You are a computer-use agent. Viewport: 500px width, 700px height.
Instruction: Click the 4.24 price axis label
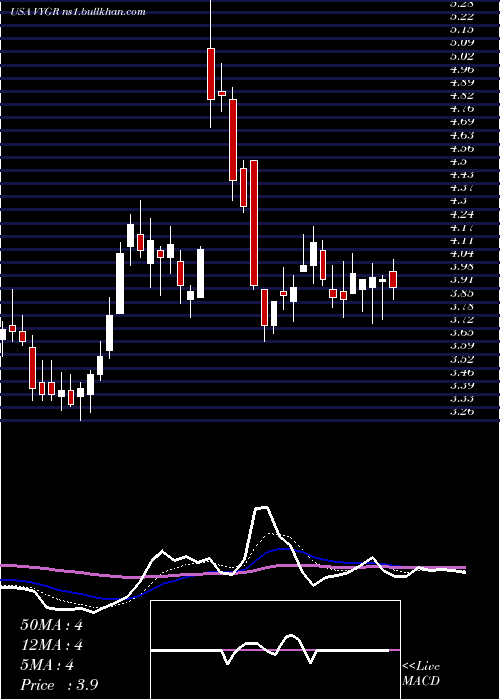[x=462, y=214]
